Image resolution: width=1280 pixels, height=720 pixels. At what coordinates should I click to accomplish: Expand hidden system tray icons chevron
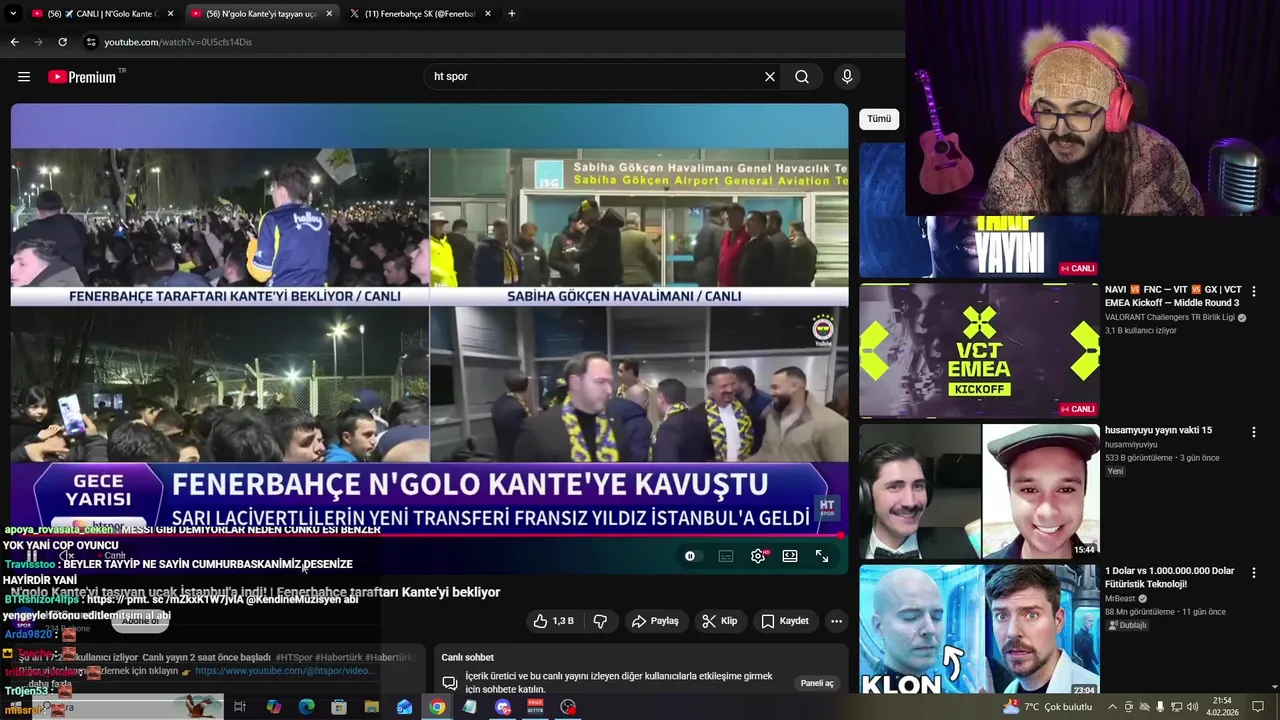pos(1112,707)
